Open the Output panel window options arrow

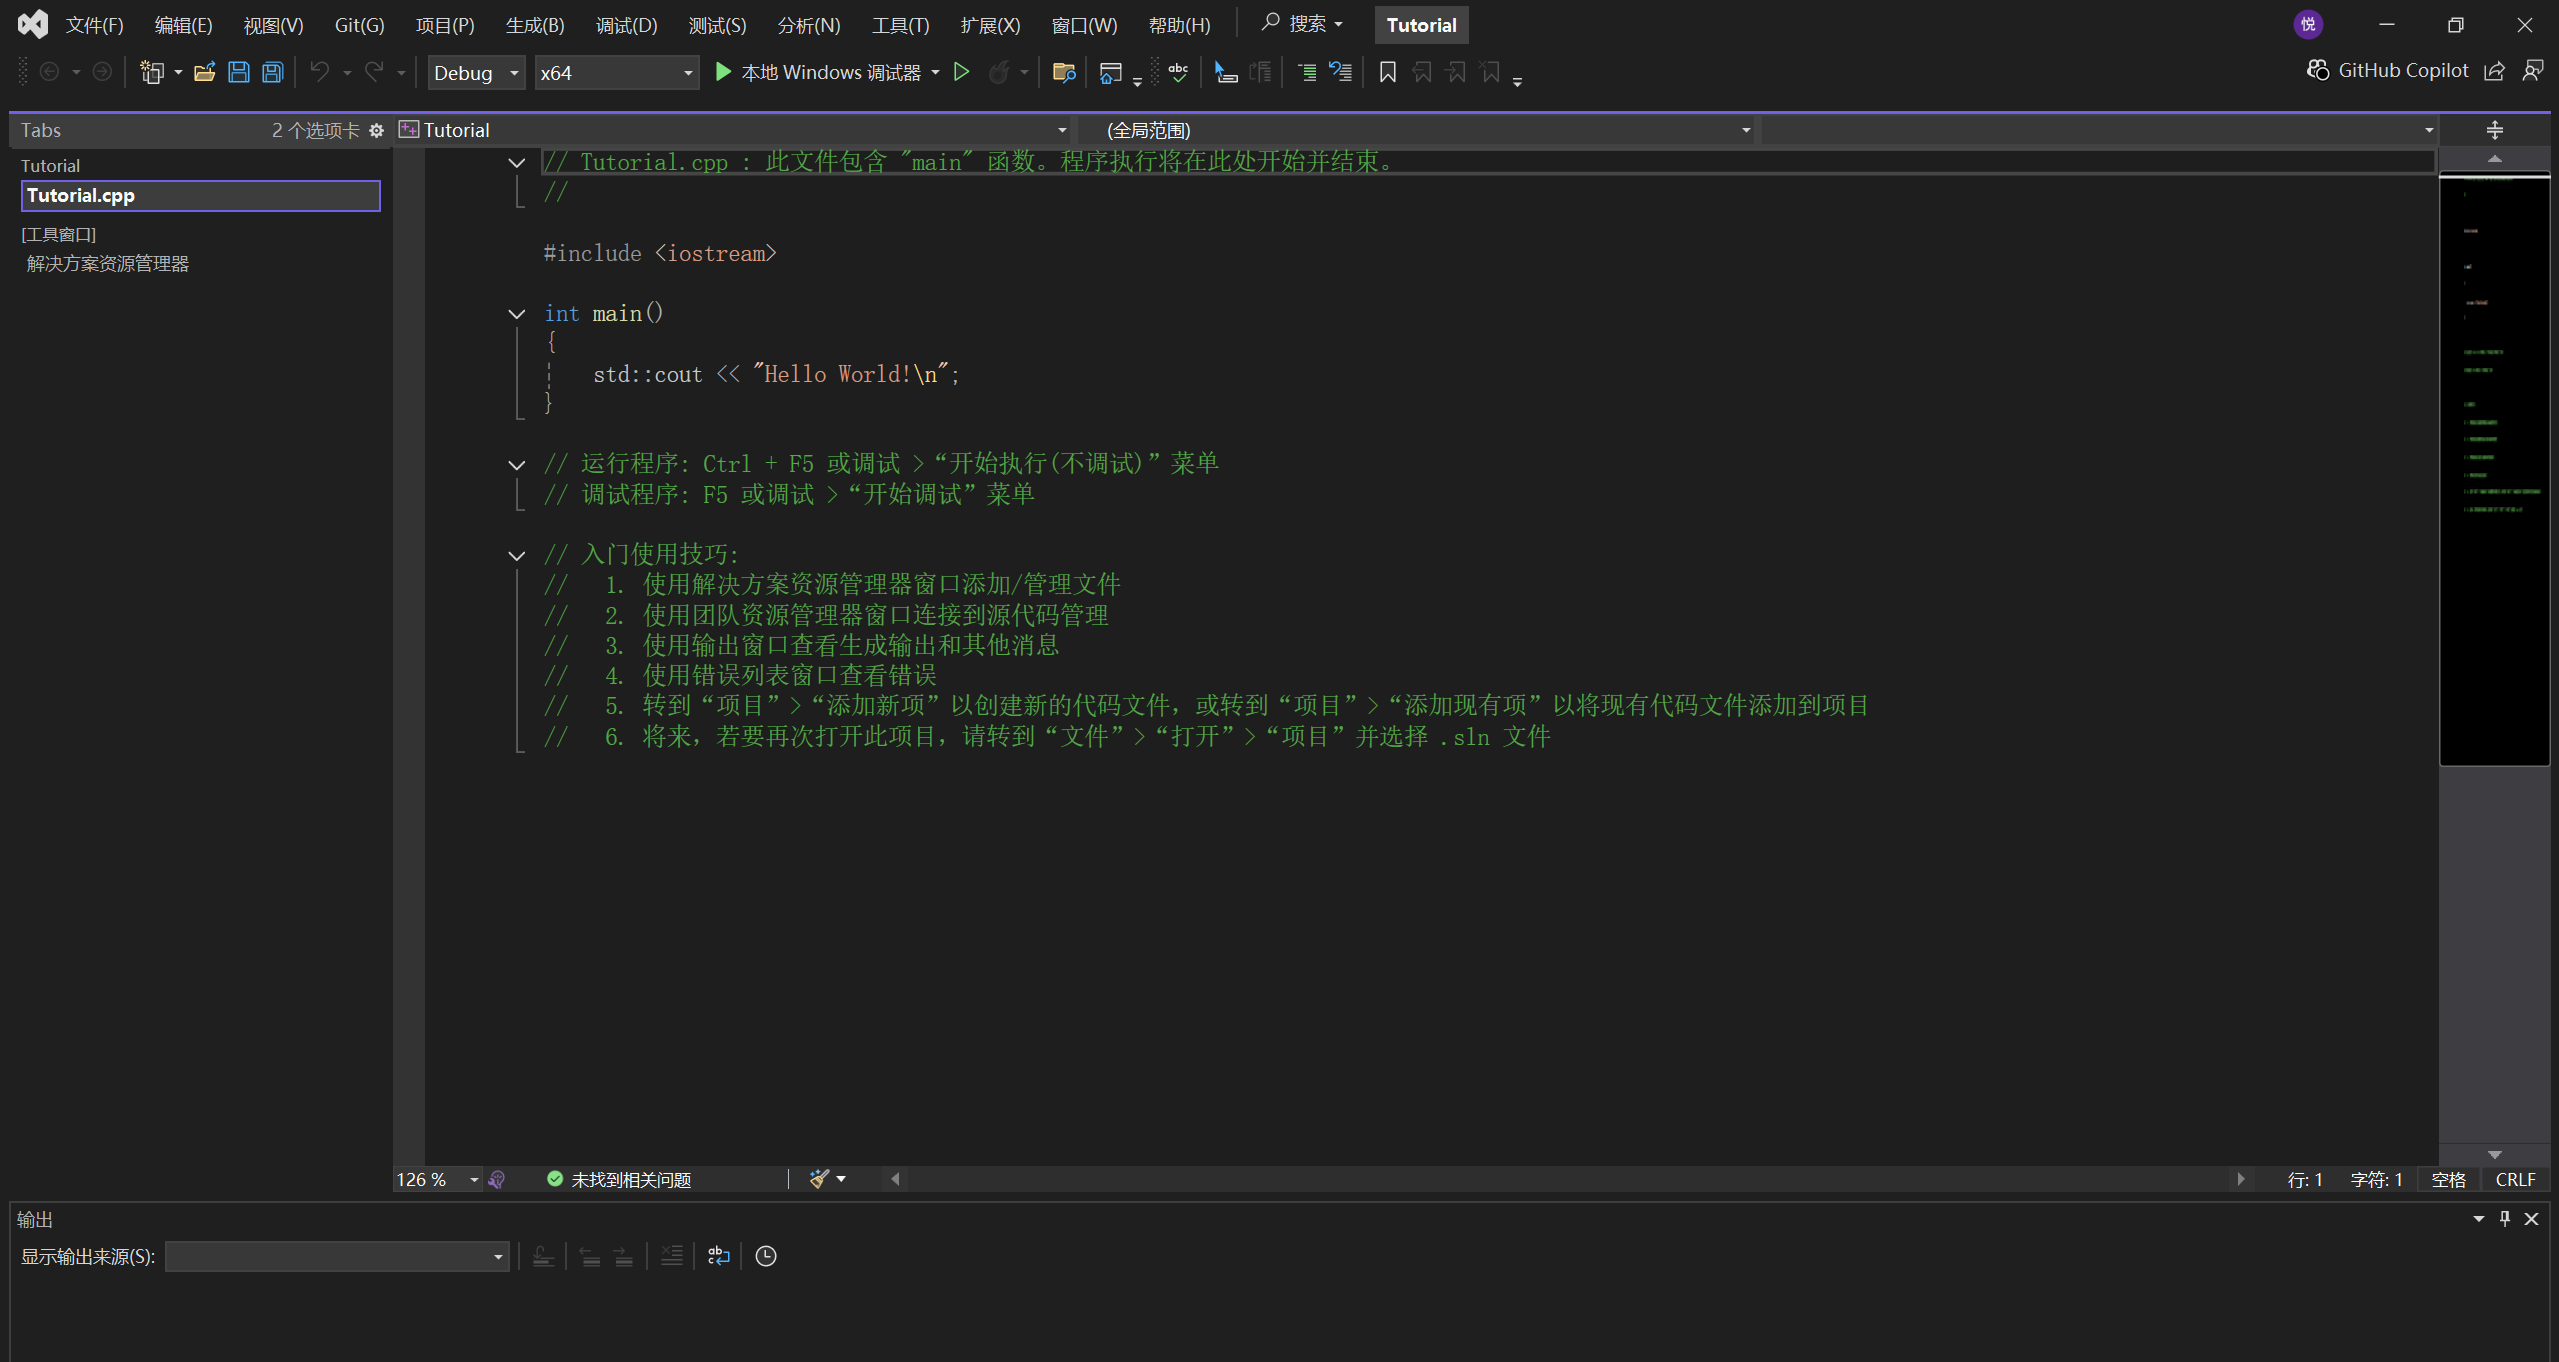pyautogui.click(x=2479, y=1218)
